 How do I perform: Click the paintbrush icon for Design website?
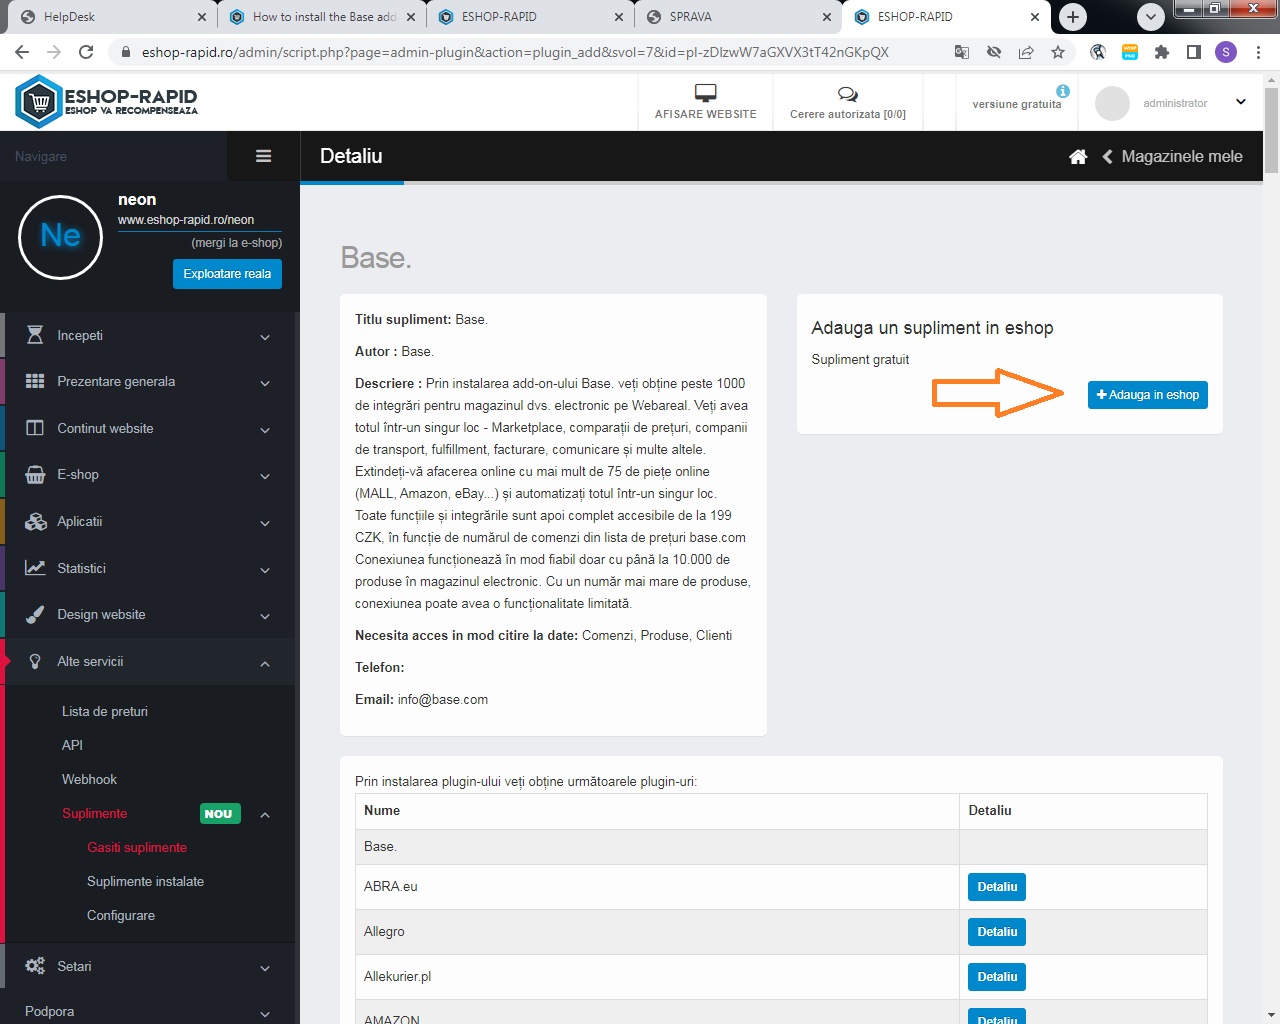click(x=35, y=615)
